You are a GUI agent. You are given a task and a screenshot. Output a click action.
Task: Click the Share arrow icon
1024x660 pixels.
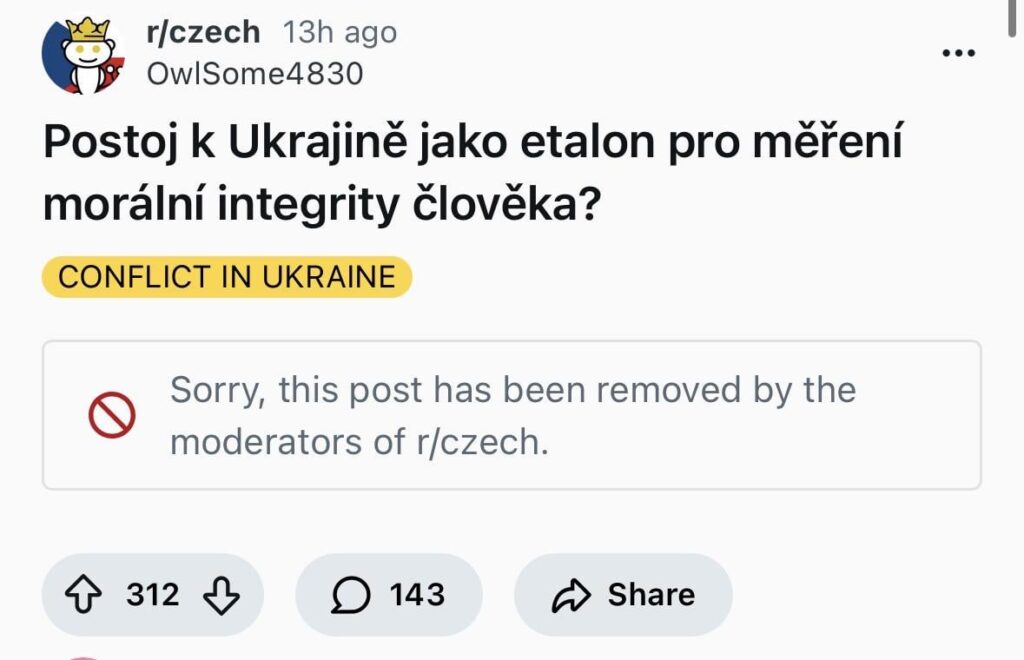click(x=572, y=594)
